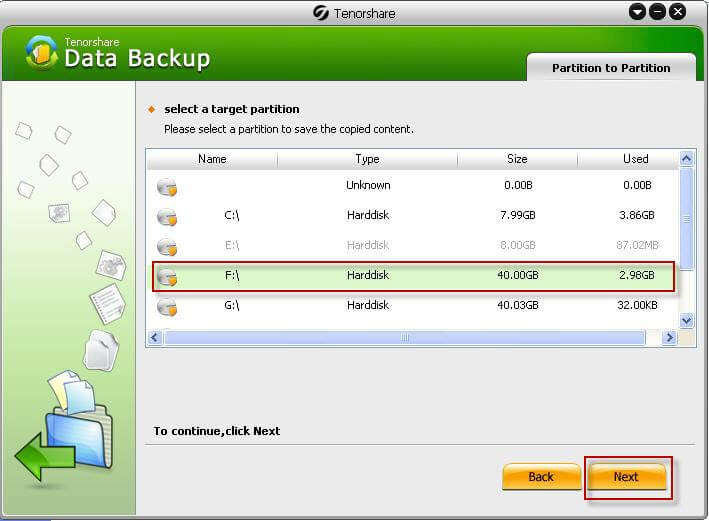Viewport: 709px width, 521px height.
Task: Click the drive icon for F:\ partition
Action: coord(167,276)
